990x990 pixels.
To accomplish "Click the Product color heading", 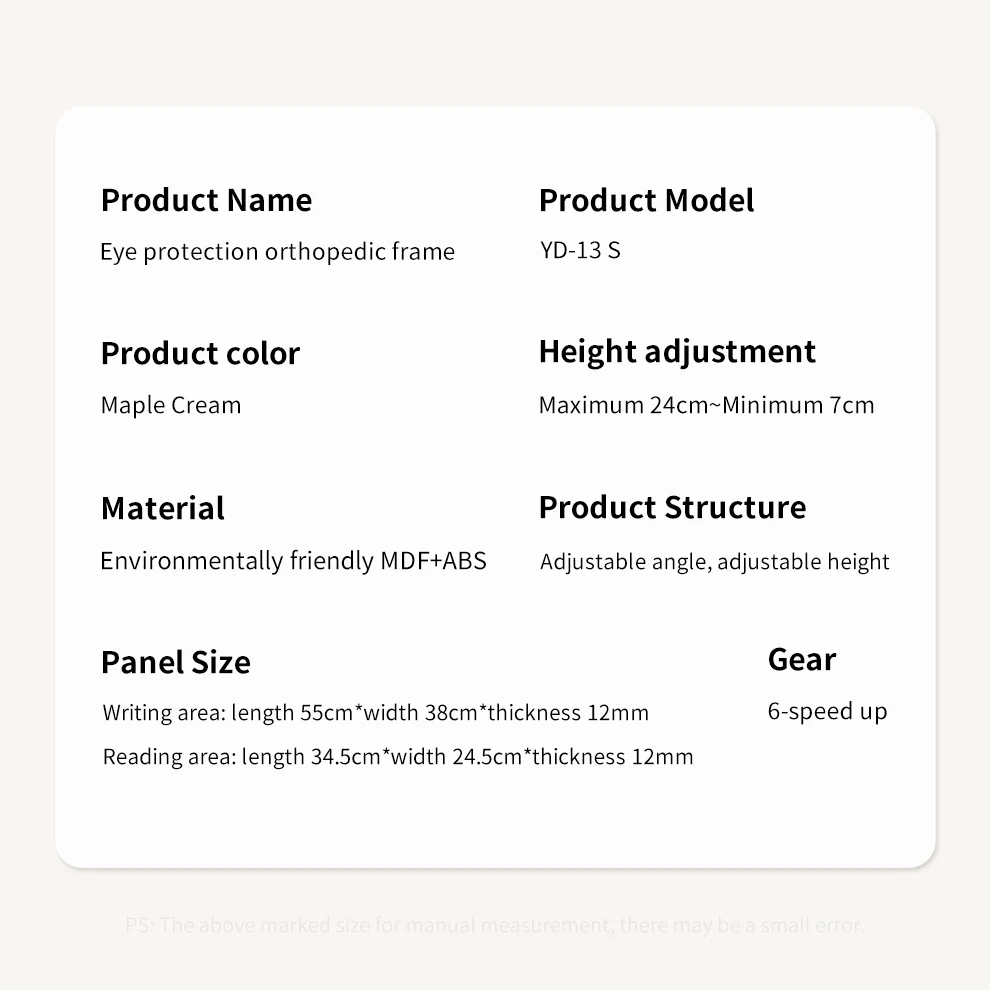I will pyautogui.click(x=200, y=354).
